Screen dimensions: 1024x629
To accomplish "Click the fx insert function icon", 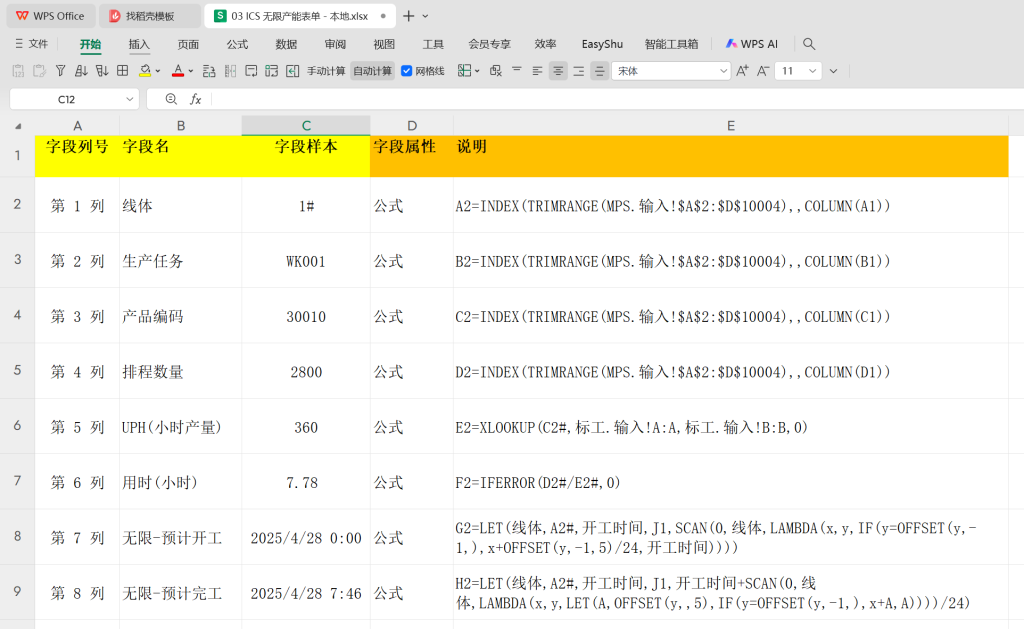I will tap(195, 99).
